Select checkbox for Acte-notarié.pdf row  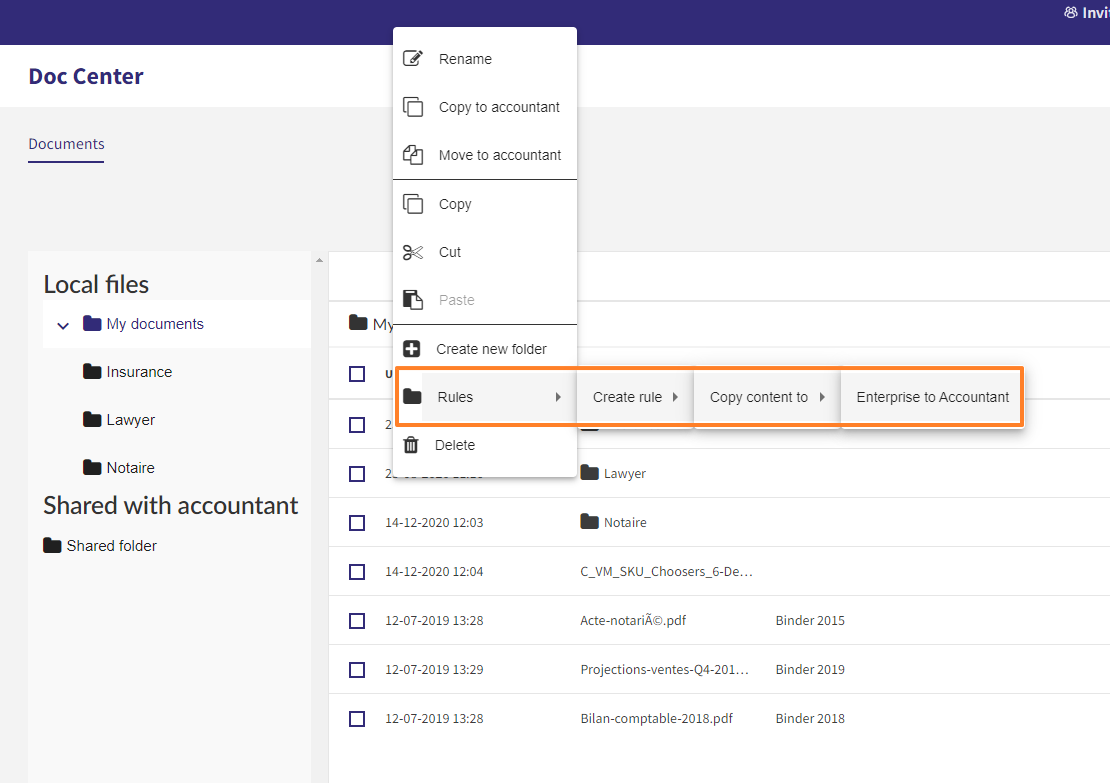pyautogui.click(x=357, y=621)
